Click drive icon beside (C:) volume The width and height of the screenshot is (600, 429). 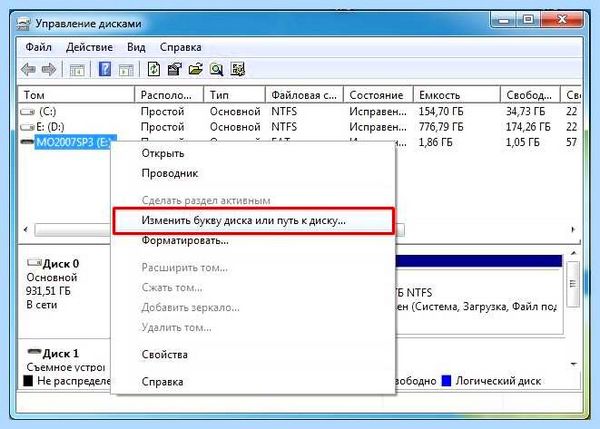[x=28, y=112]
